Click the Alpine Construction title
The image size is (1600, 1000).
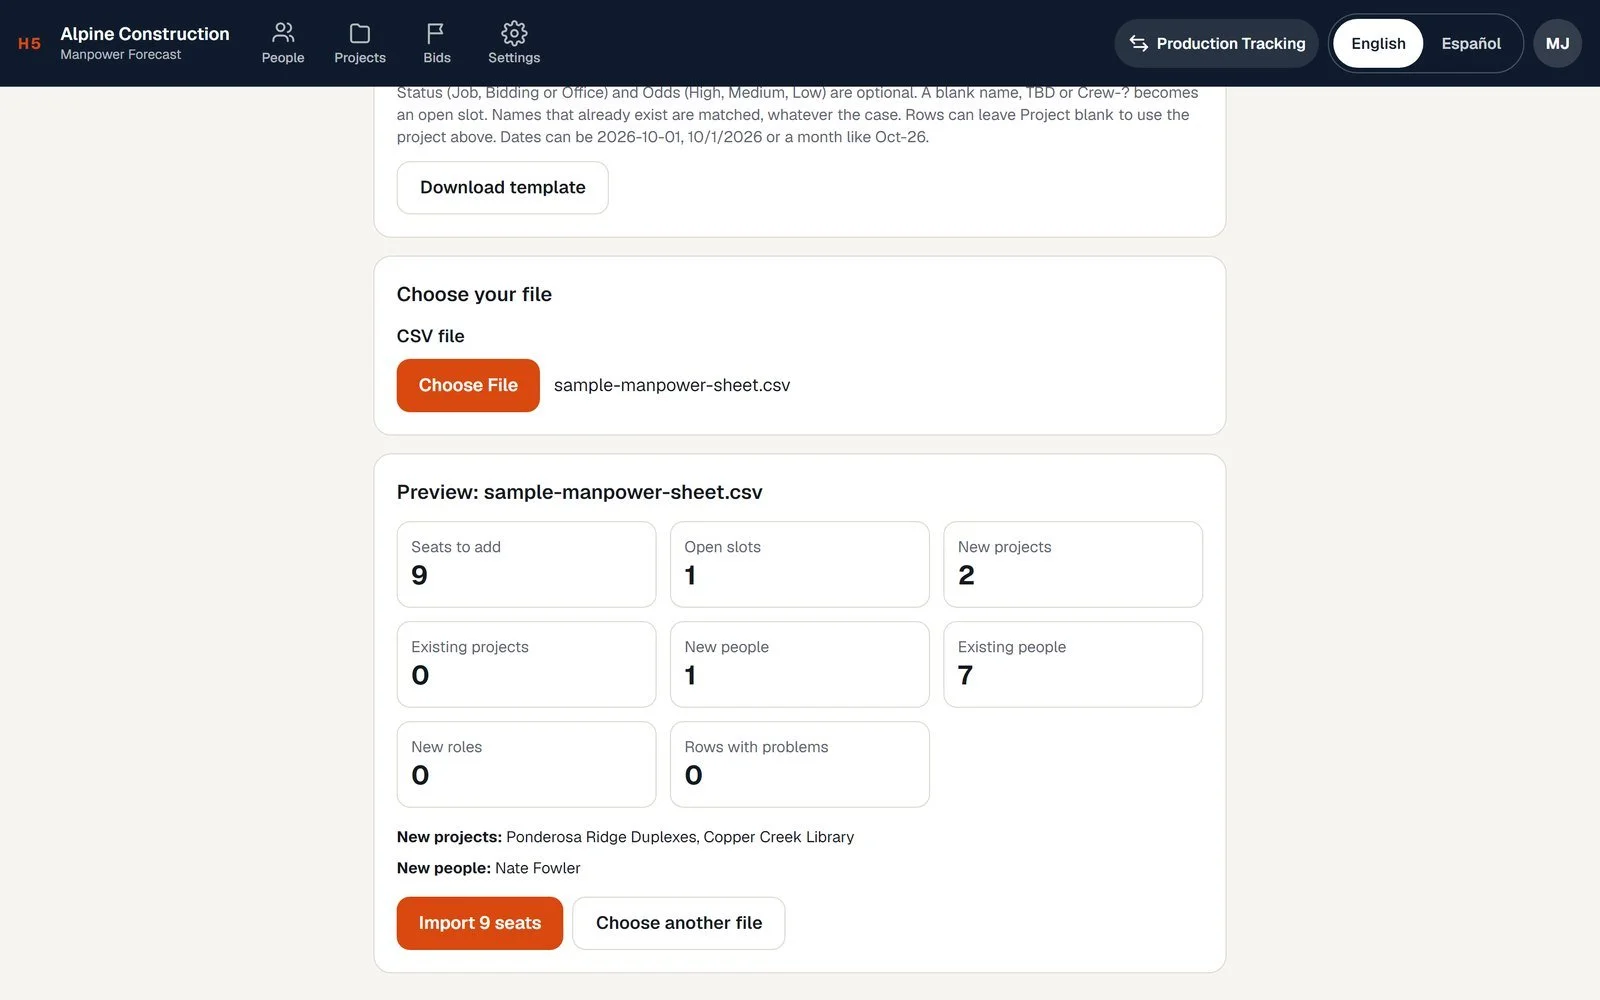point(145,33)
